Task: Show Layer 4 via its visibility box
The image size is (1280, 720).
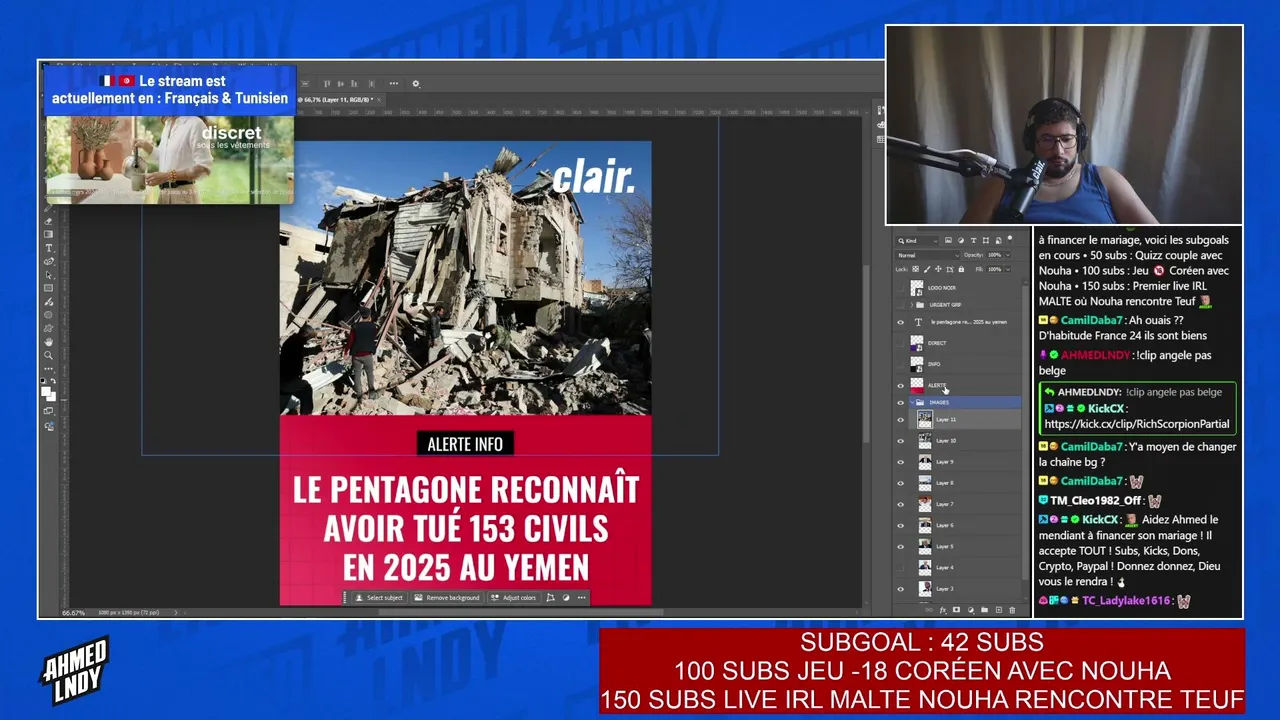Action: [900, 567]
